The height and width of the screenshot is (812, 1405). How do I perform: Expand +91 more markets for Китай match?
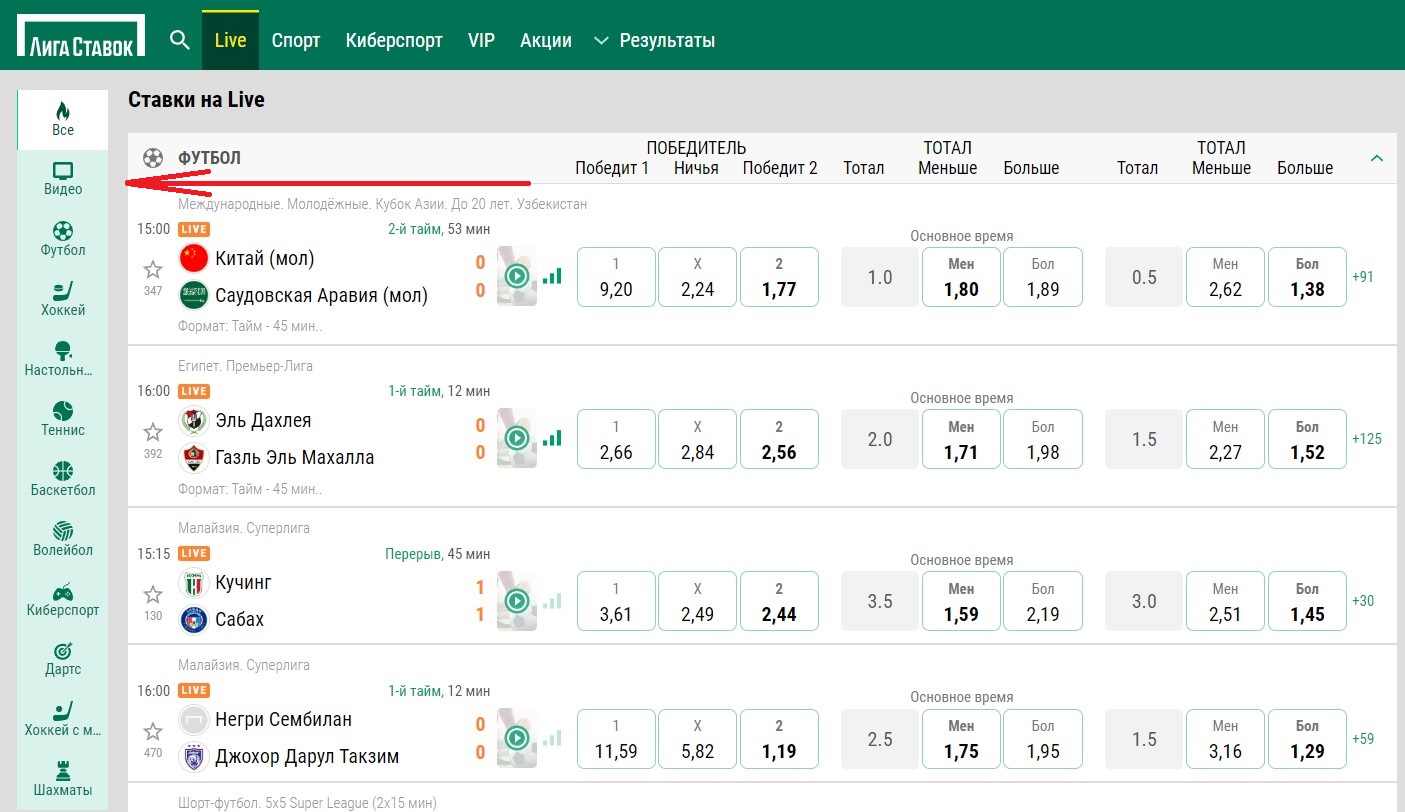click(1362, 277)
